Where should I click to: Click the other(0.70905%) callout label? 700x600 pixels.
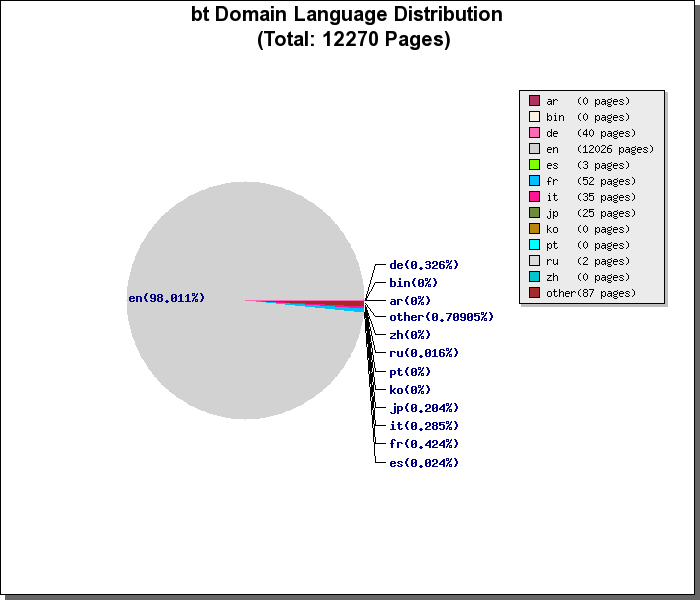442,317
